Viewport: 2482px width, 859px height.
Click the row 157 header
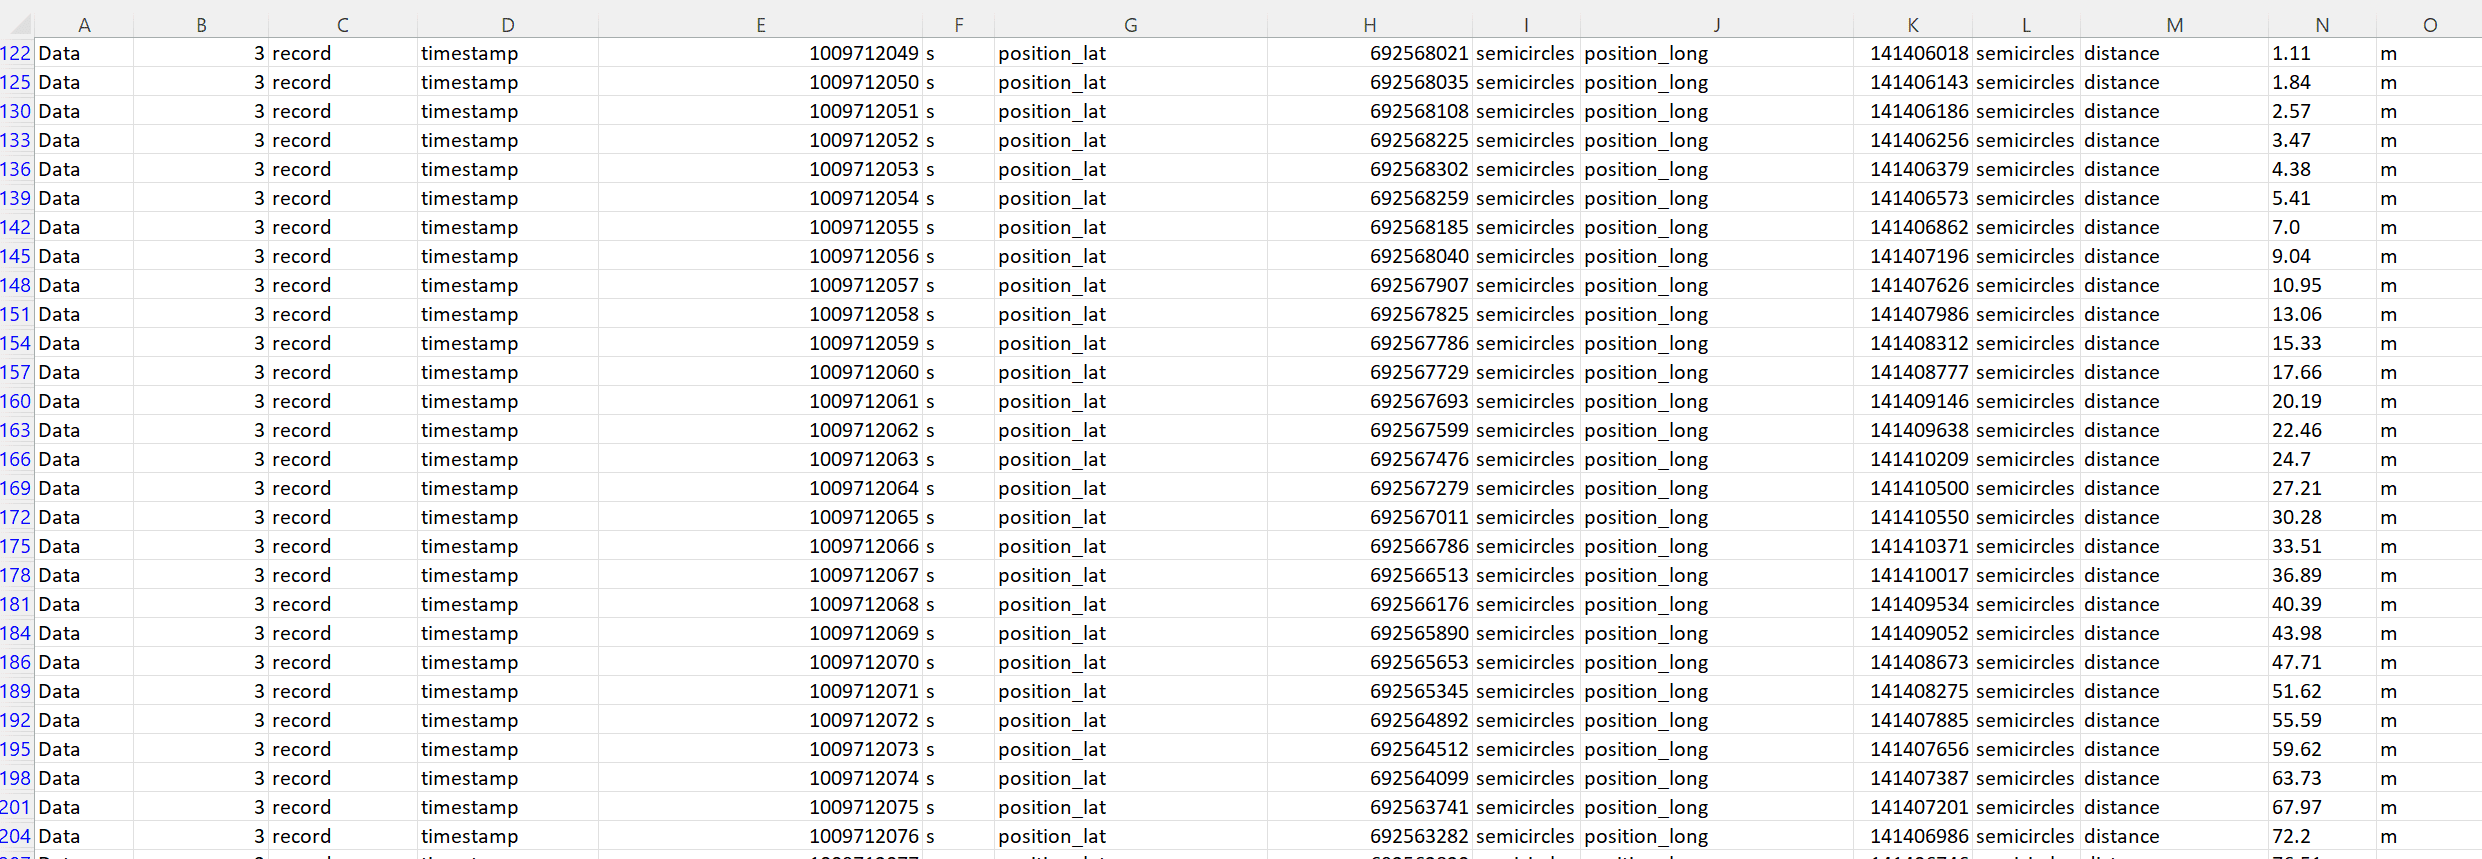pos(16,373)
